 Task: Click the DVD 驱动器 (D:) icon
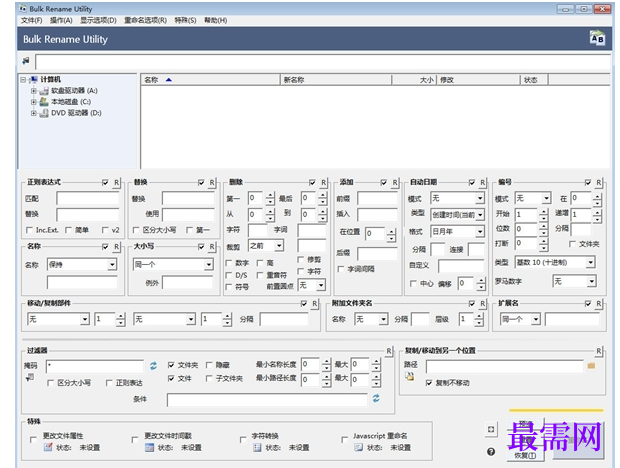point(44,113)
